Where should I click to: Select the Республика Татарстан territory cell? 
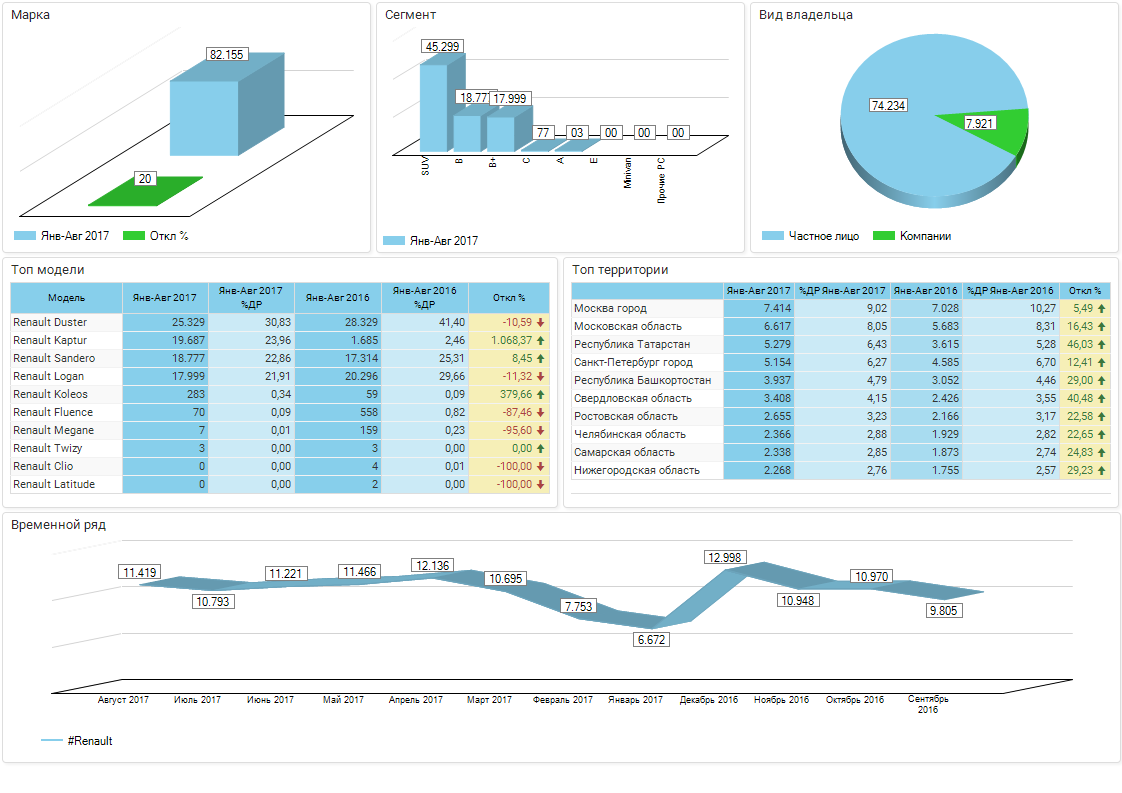tap(648, 344)
